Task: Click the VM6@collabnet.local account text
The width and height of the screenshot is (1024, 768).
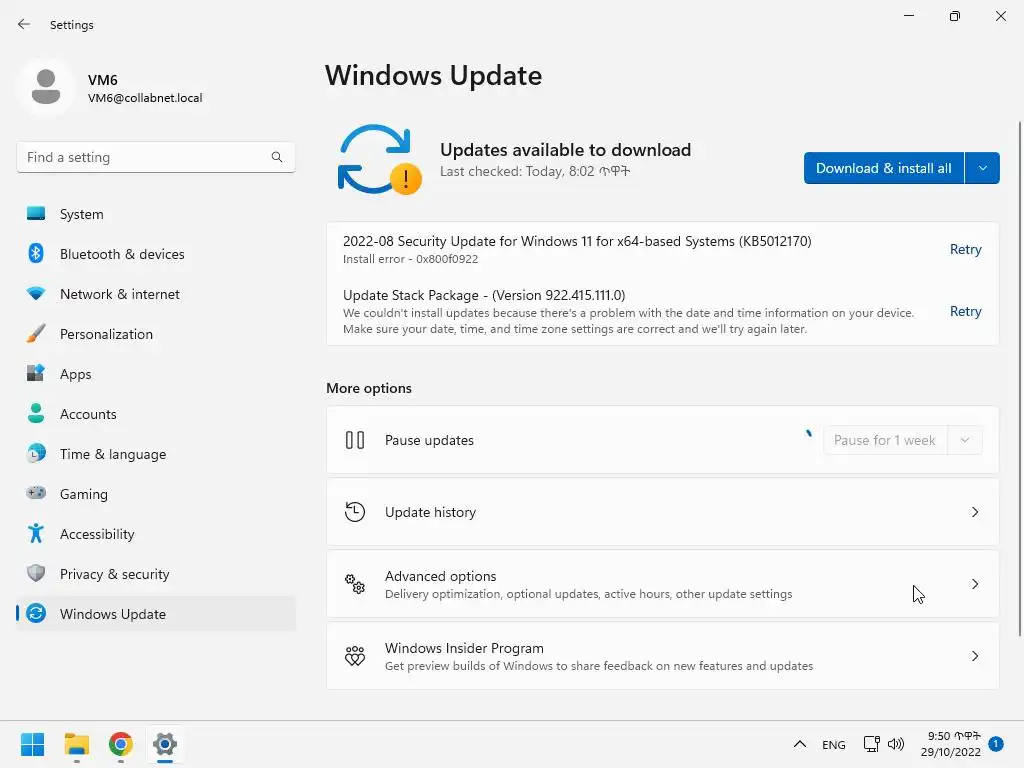Action: 145,98
